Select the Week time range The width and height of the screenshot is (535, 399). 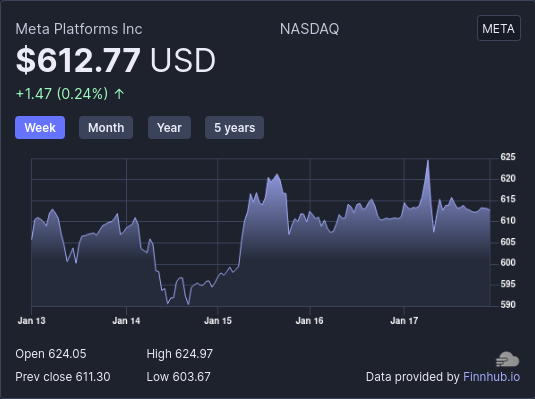(x=40, y=128)
